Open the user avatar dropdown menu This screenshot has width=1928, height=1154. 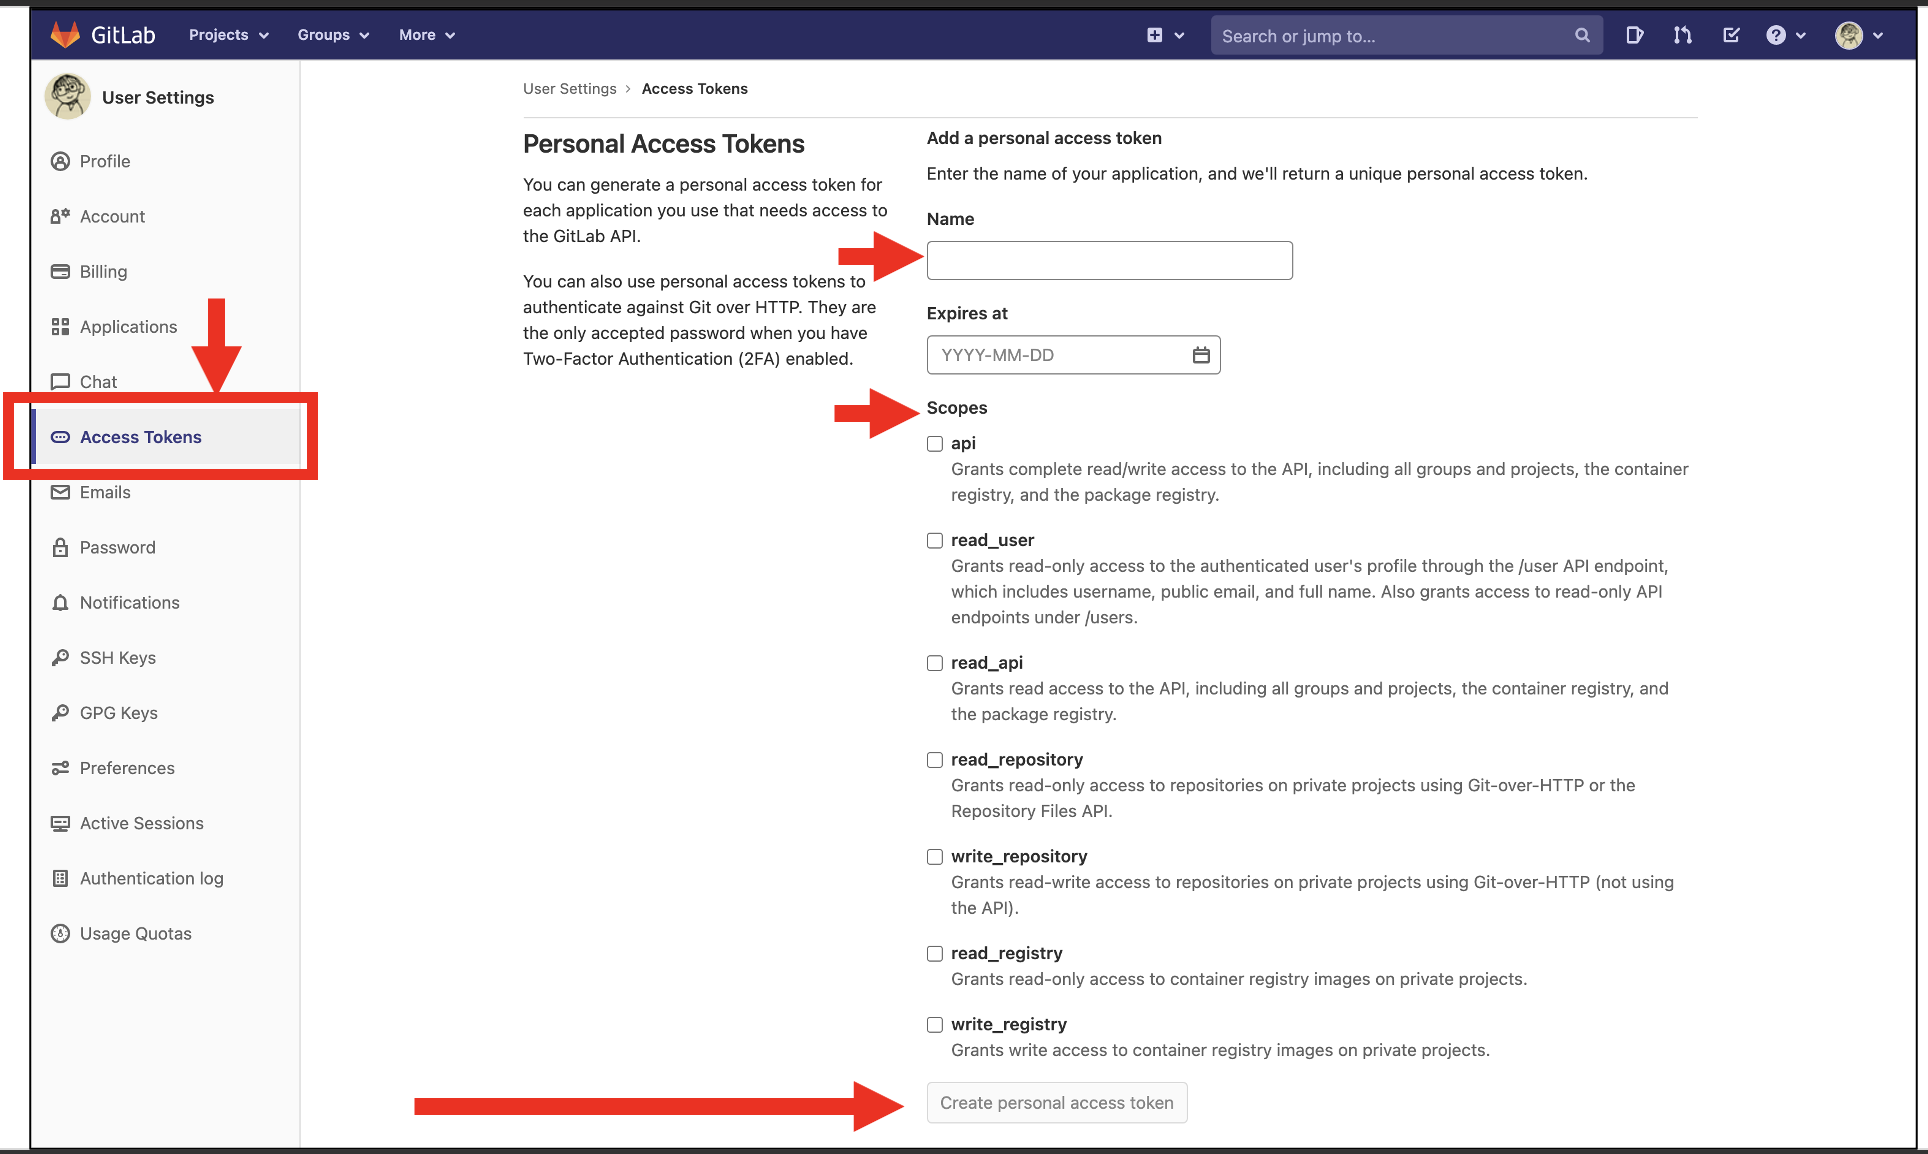pos(1859,35)
